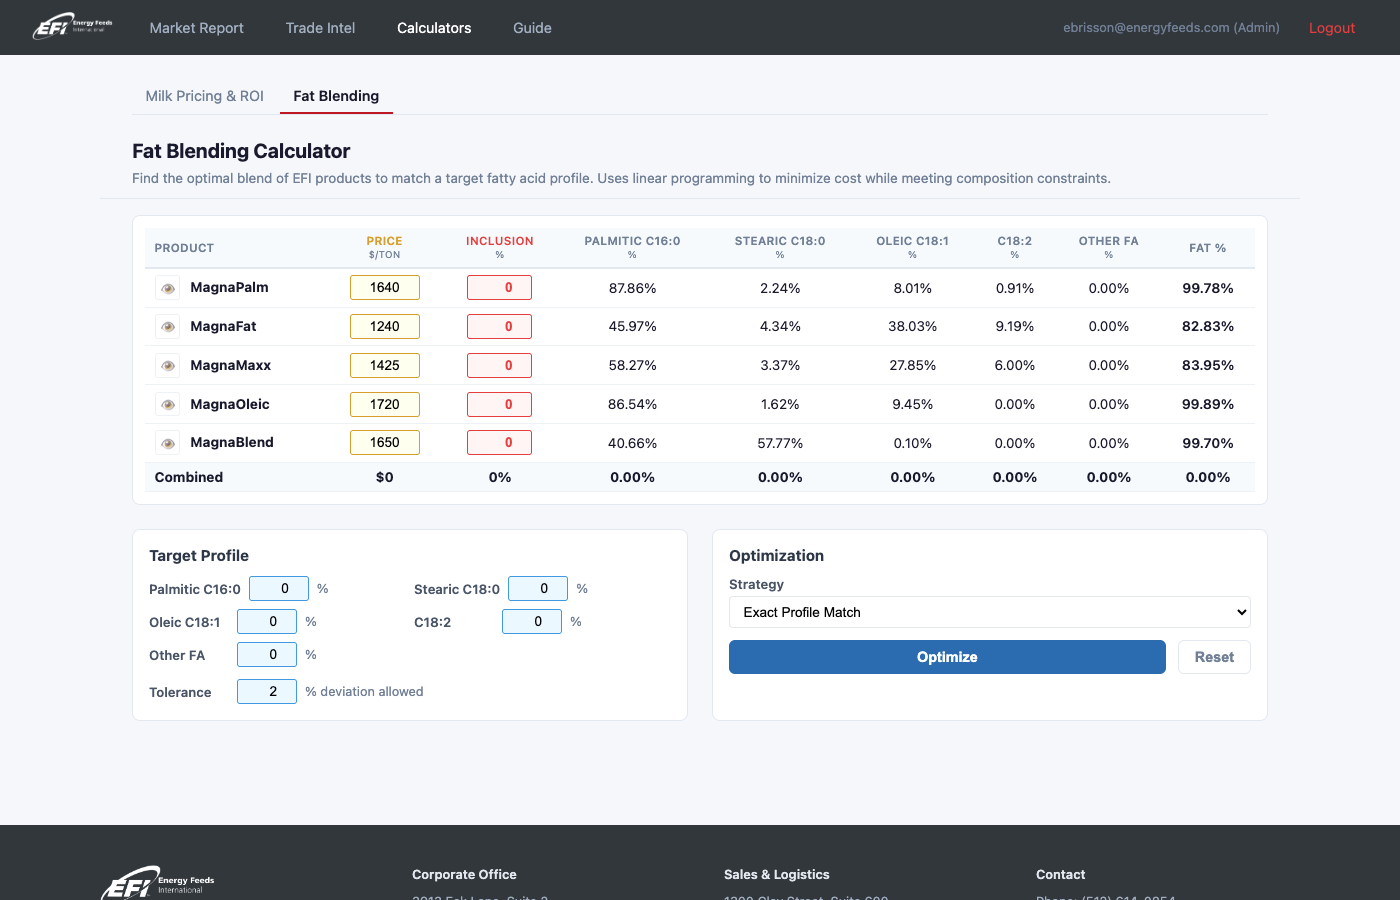Toggle the MagnaMaxx eye icon

point(167,365)
